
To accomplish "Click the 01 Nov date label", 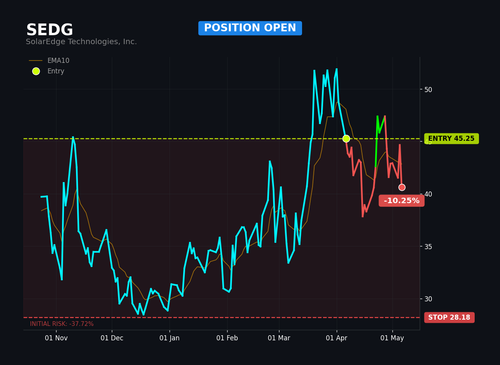I will click(x=56, y=338).
